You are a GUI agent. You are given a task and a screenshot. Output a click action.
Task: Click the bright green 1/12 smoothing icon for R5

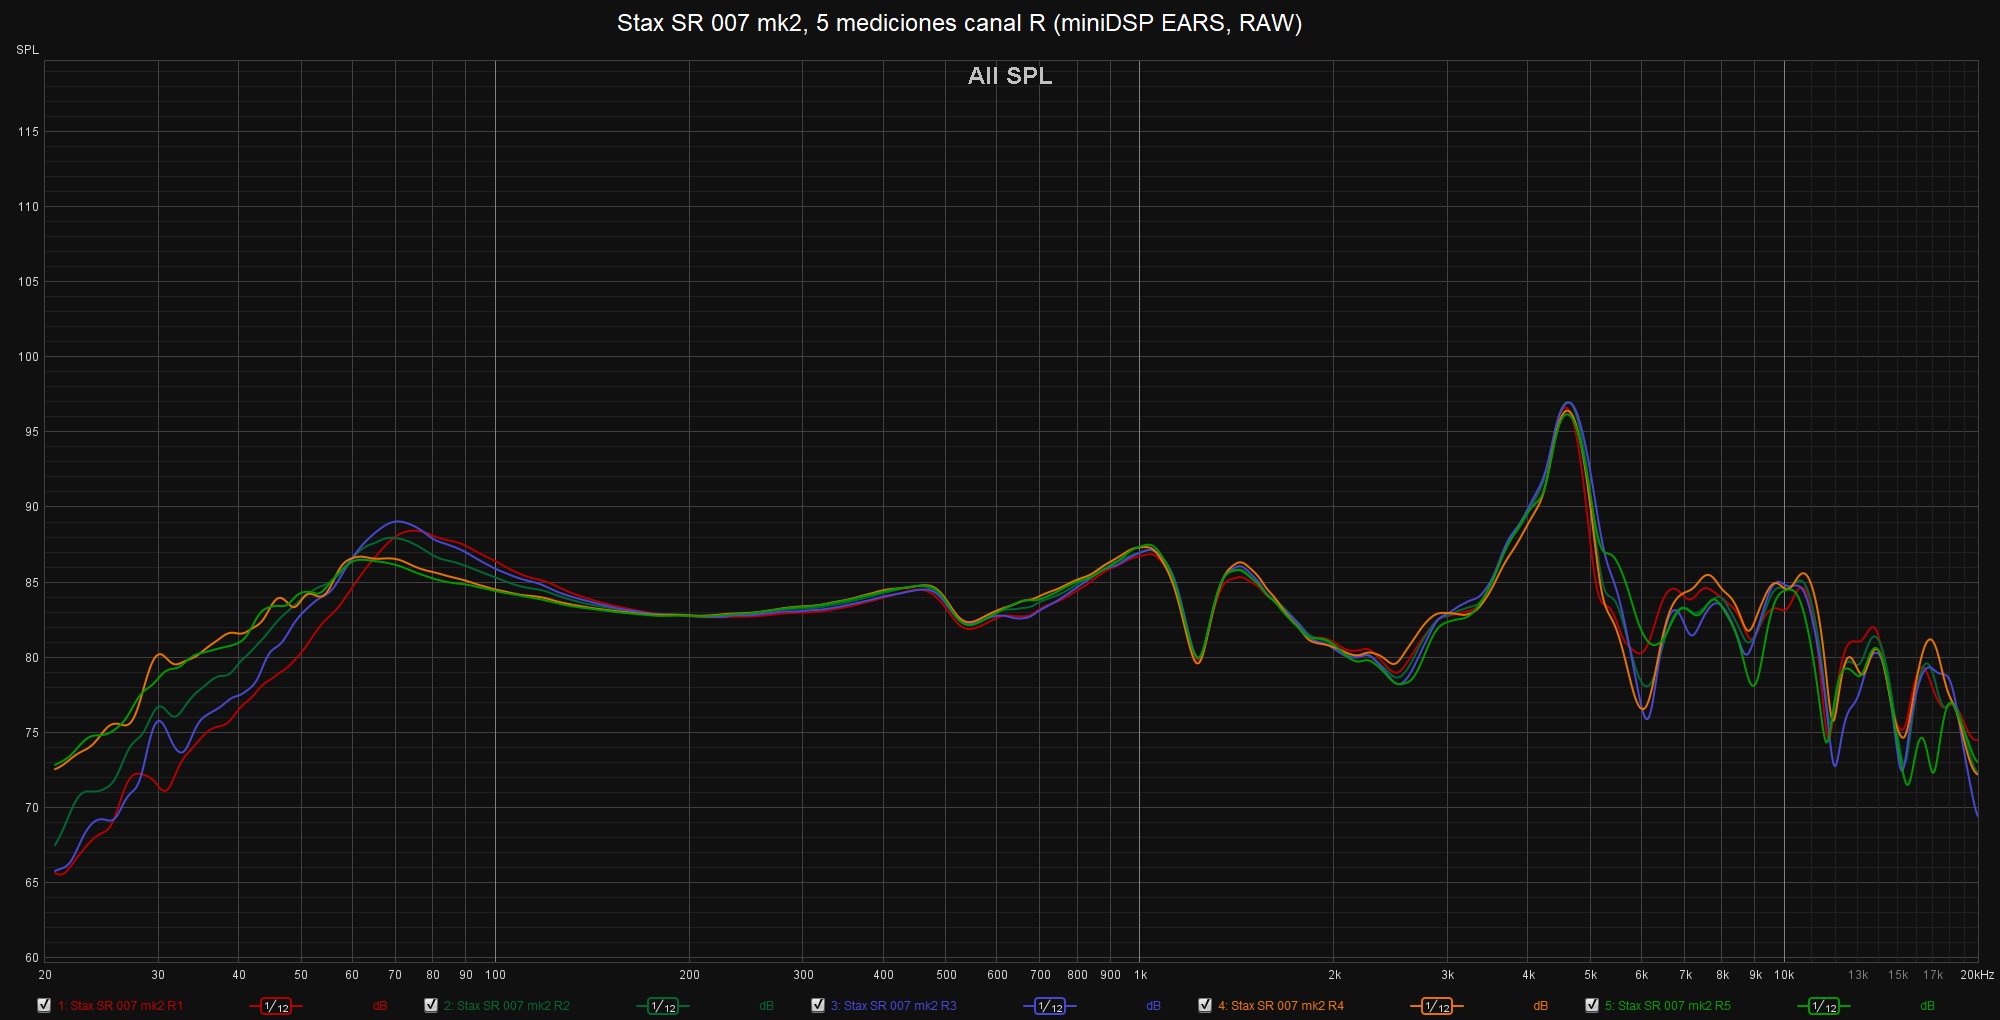tap(1824, 1006)
